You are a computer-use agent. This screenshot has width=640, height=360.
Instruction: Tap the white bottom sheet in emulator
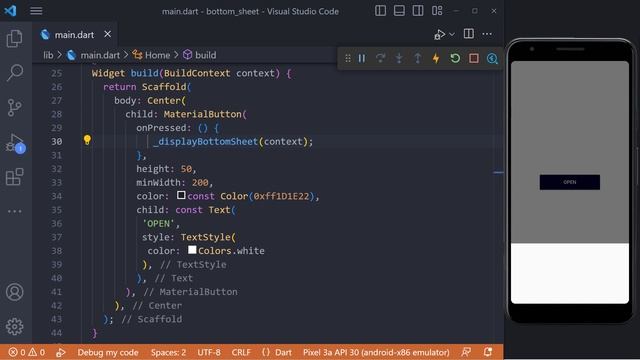pyautogui.click(x=570, y=273)
